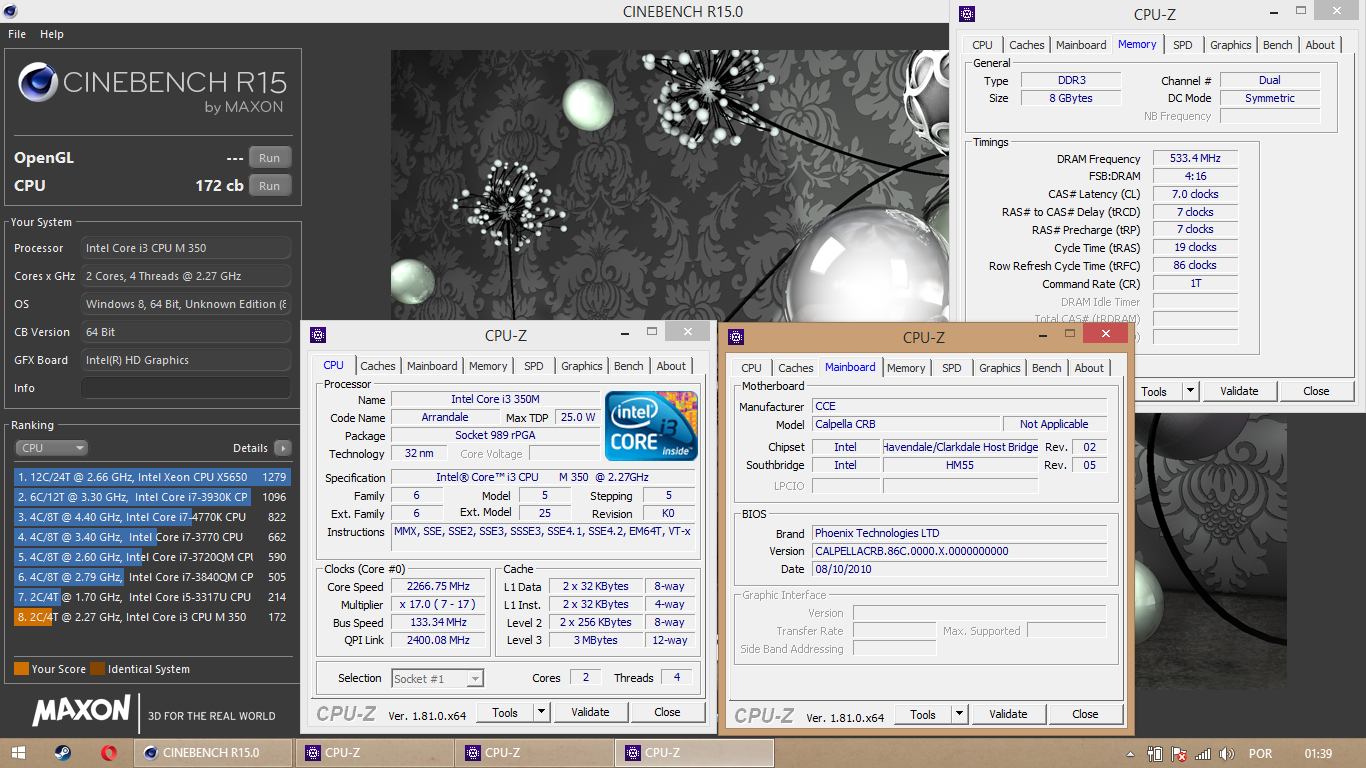1366x768 pixels.
Task: Select ranking row Intel Core i7-3930K
Action: (152, 497)
